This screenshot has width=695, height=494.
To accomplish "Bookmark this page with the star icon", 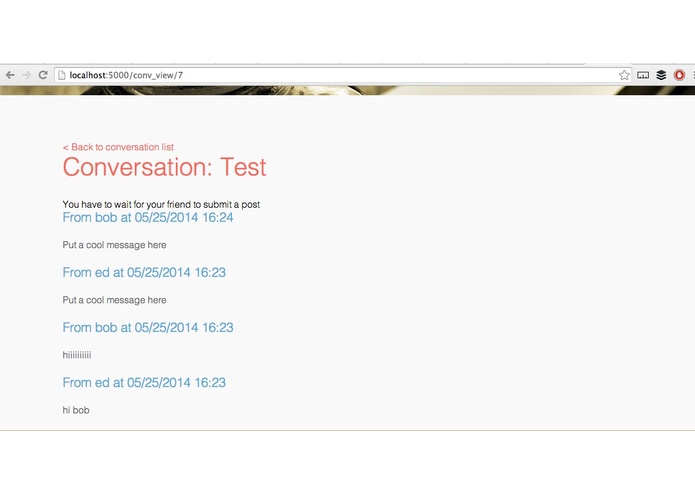I will click(x=624, y=75).
